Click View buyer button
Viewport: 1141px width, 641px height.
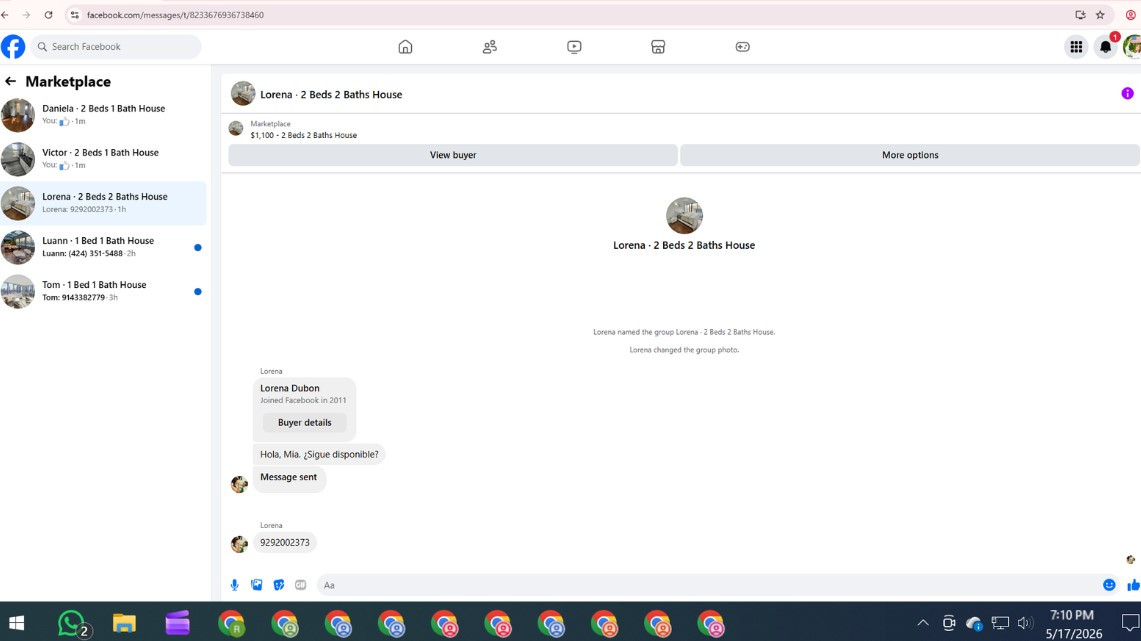tap(453, 155)
